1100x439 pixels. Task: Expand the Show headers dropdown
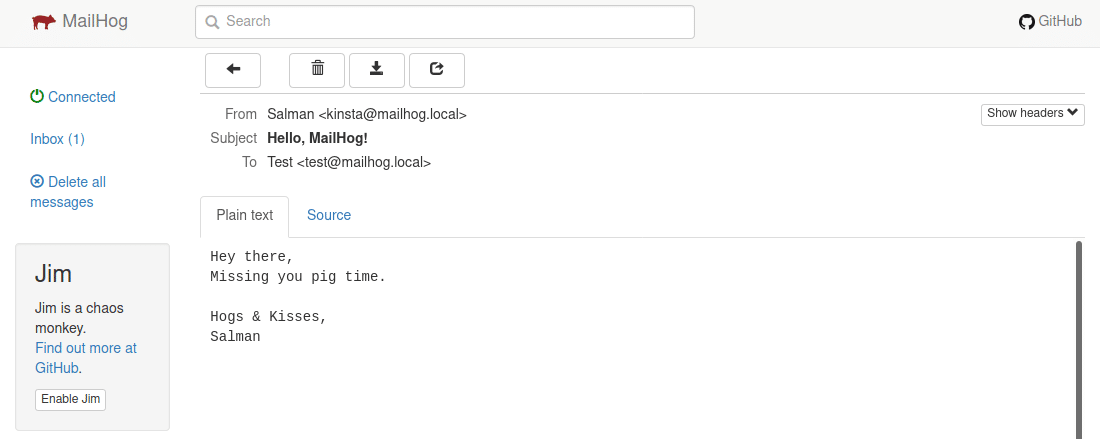(x=1033, y=113)
